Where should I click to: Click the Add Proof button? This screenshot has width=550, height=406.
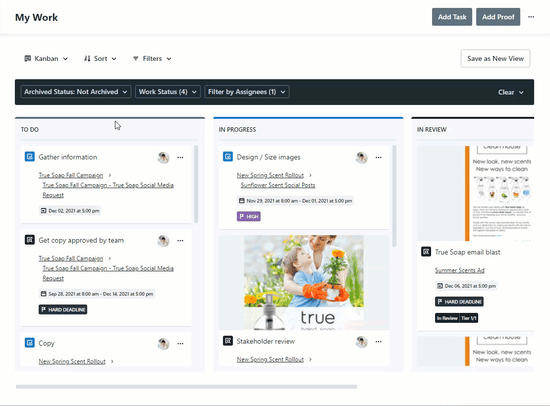pos(498,17)
